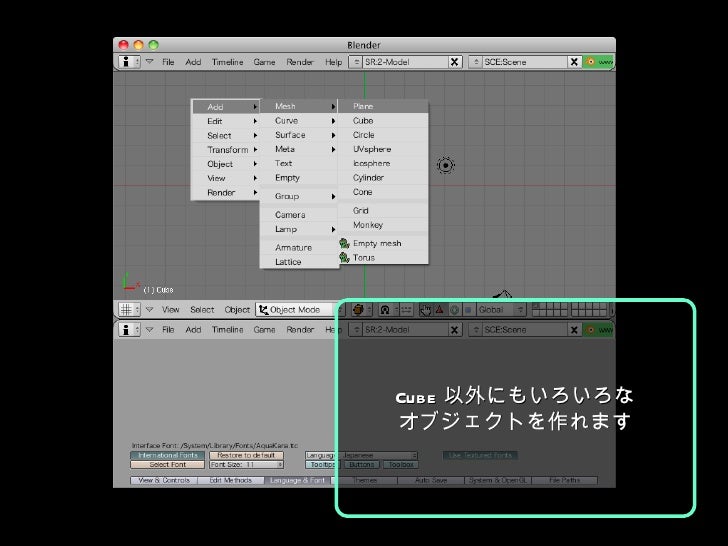This screenshot has width=728, height=546.
Task: Click the Select Font button
Action: [168, 464]
